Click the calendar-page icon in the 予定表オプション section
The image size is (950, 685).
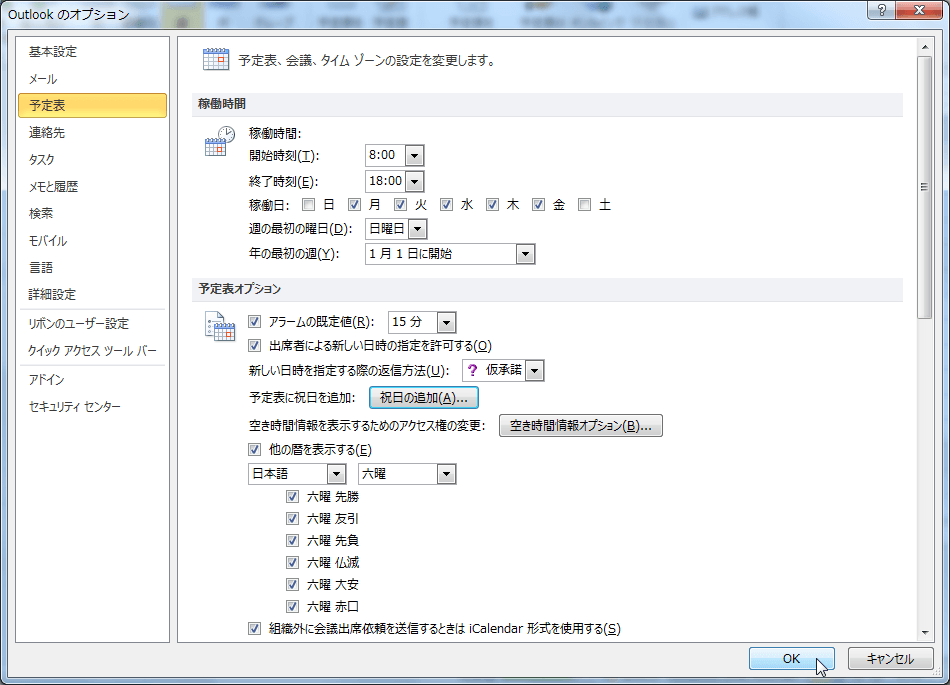[x=219, y=326]
